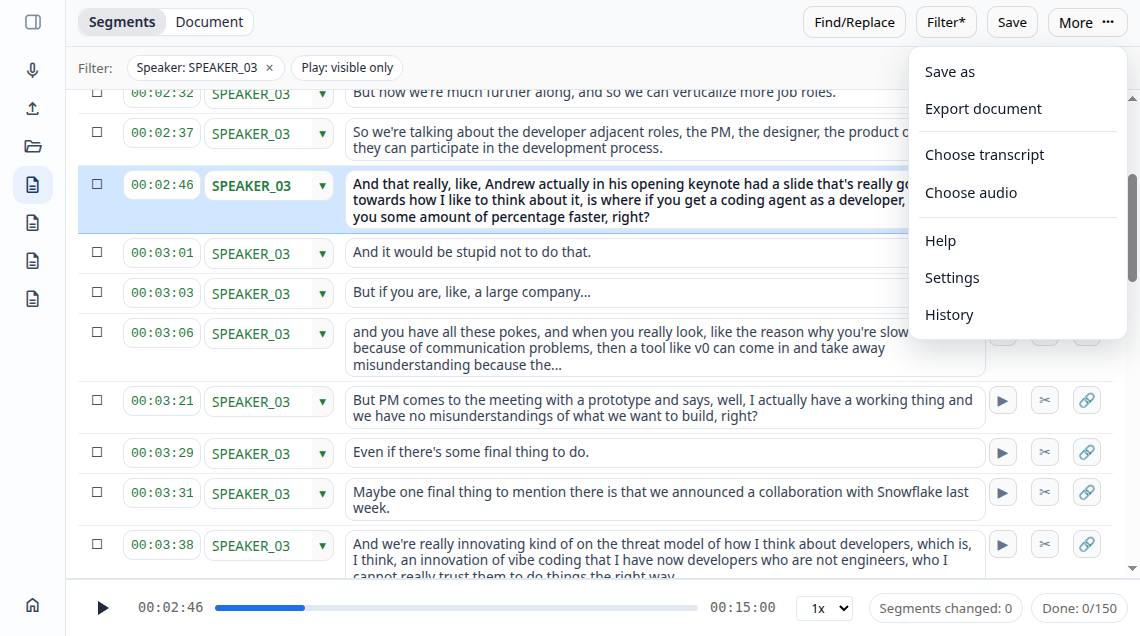1140x636 pixels.
Task: Toggle the sidebar panel icon at top left
Action: pyautogui.click(x=32, y=21)
